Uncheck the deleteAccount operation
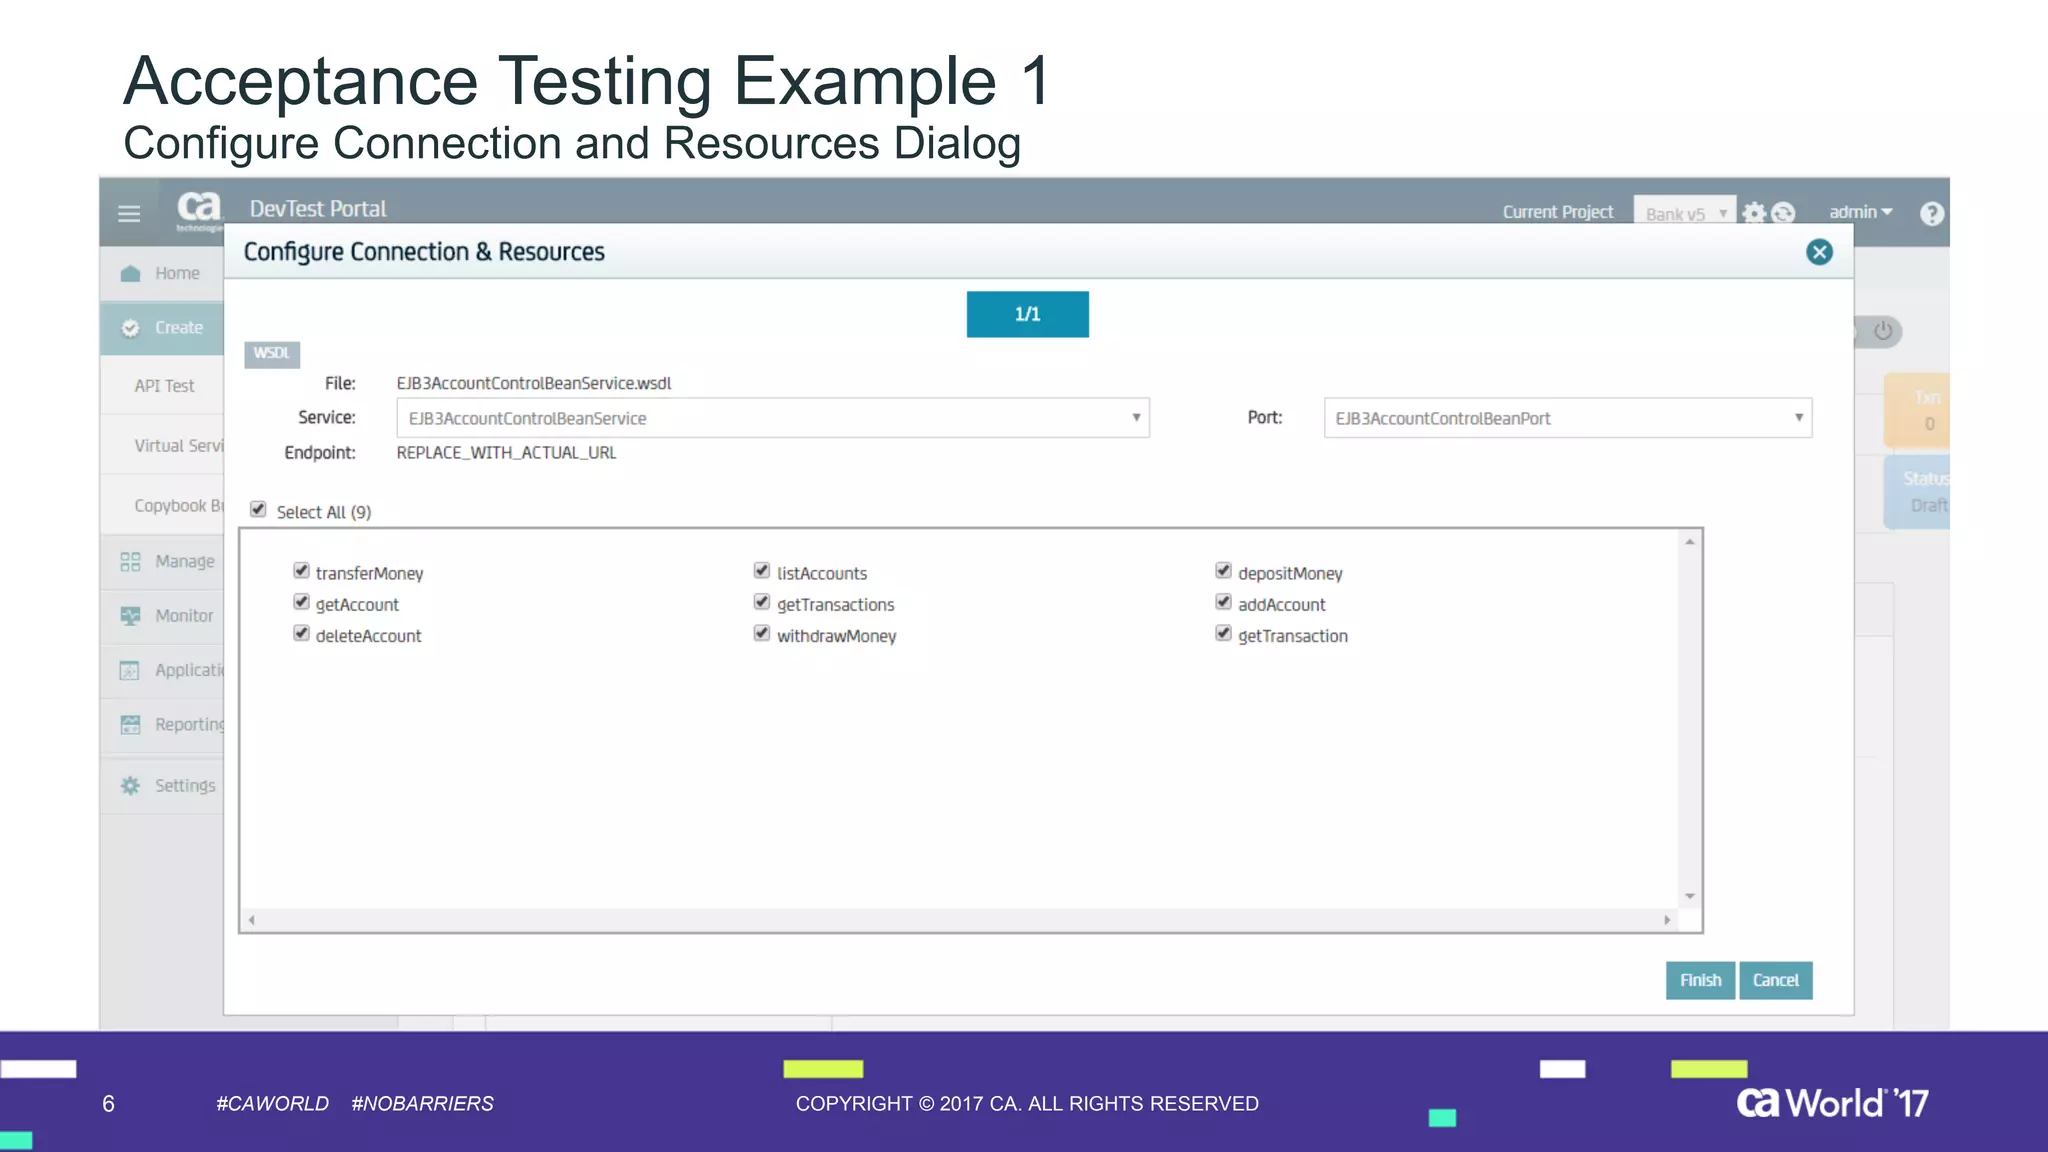Image resolution: width=2048 pixels, height=1152 pixels. [x=301, y=634]
